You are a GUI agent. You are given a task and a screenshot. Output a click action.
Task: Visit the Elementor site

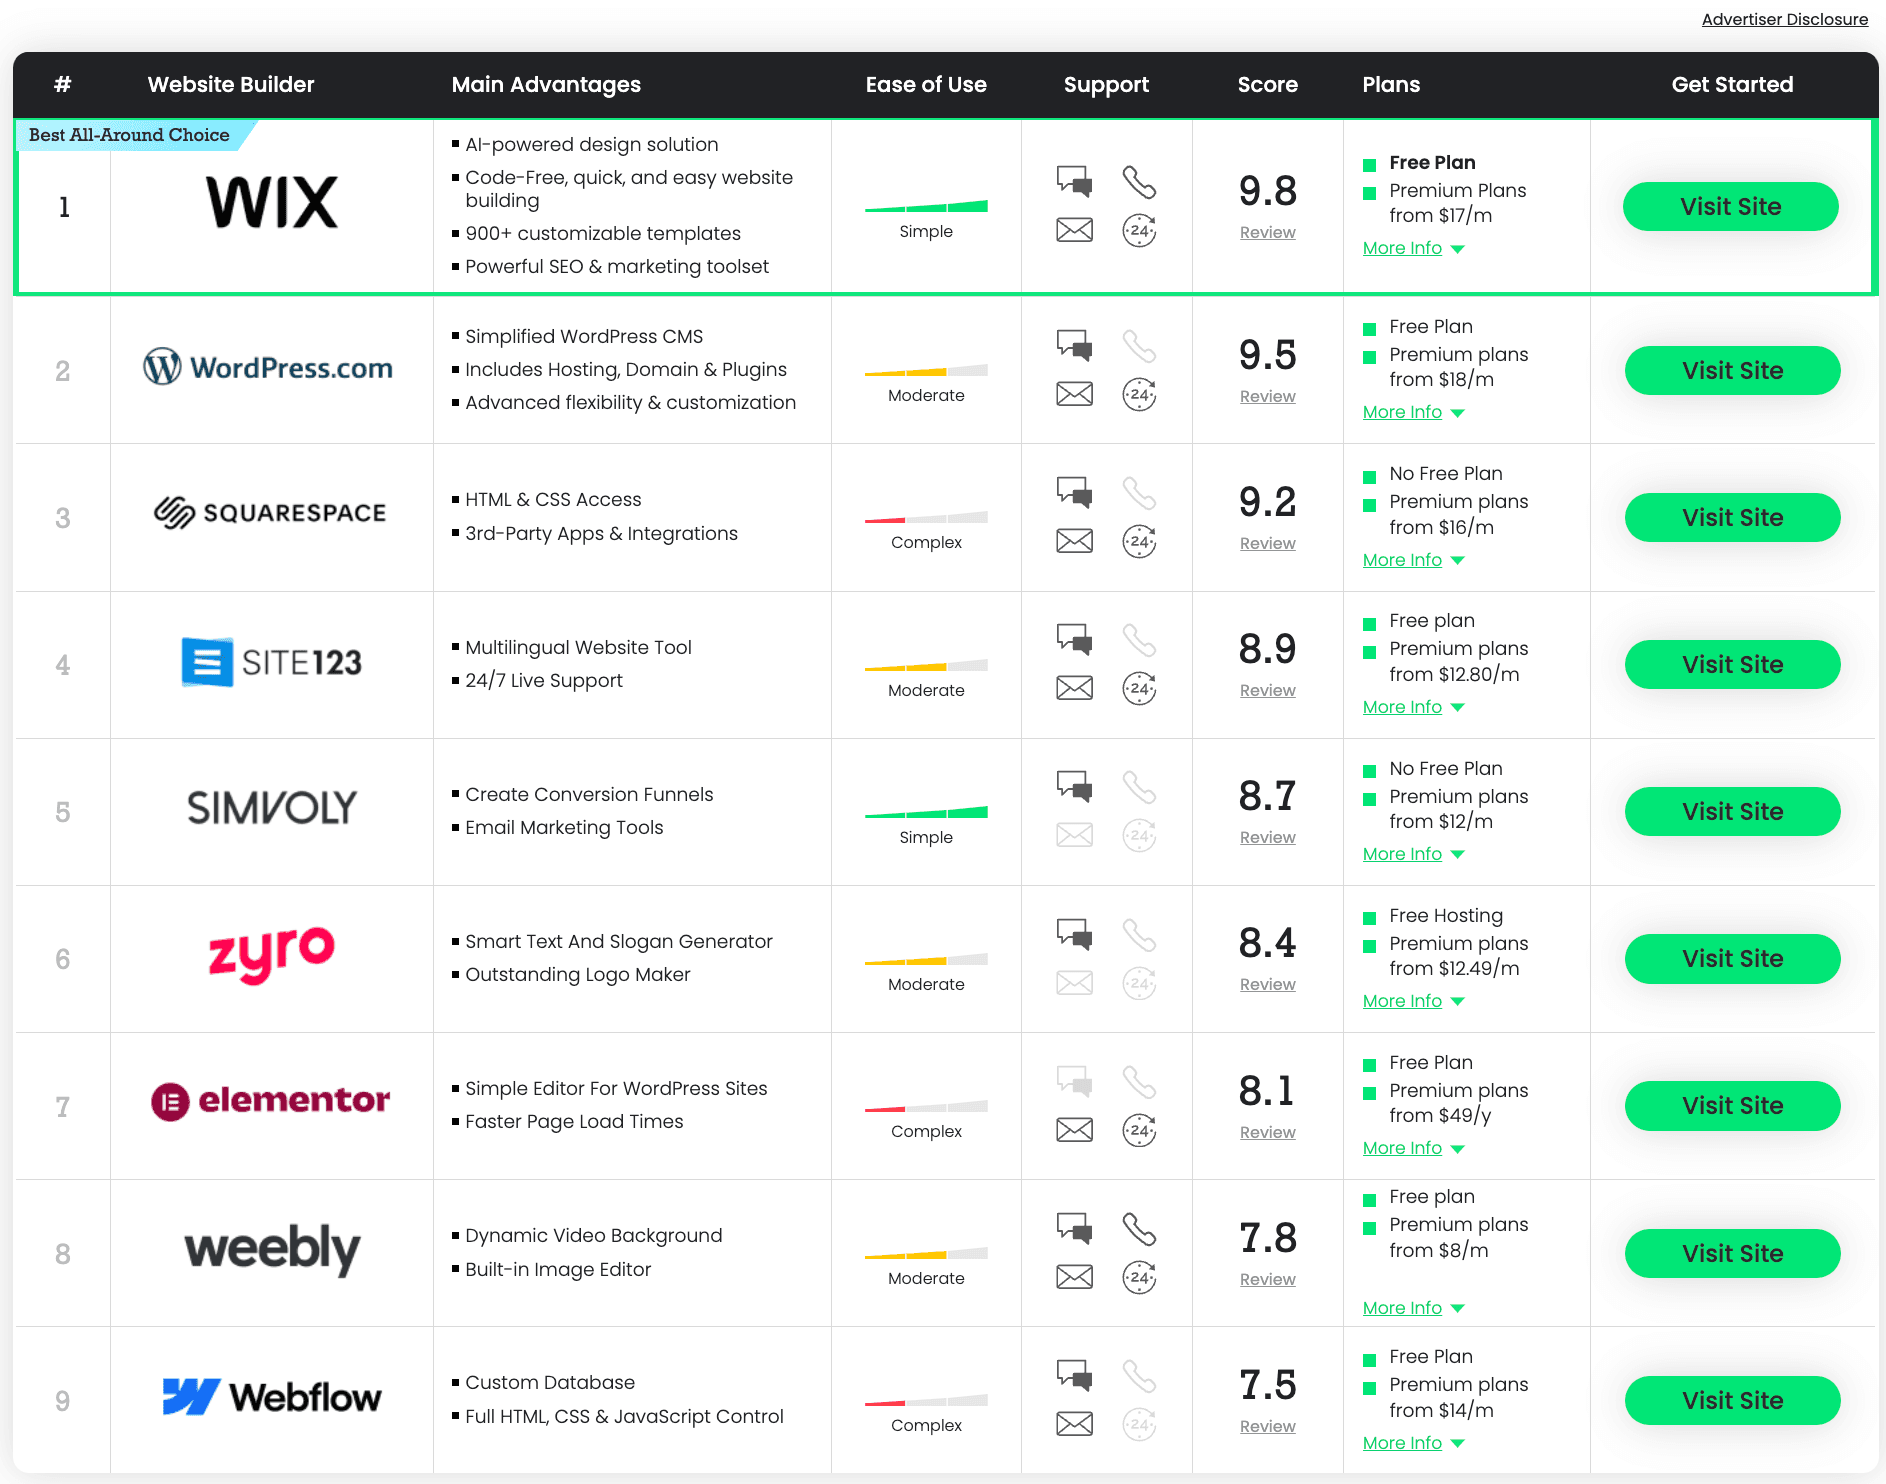1732,1106
